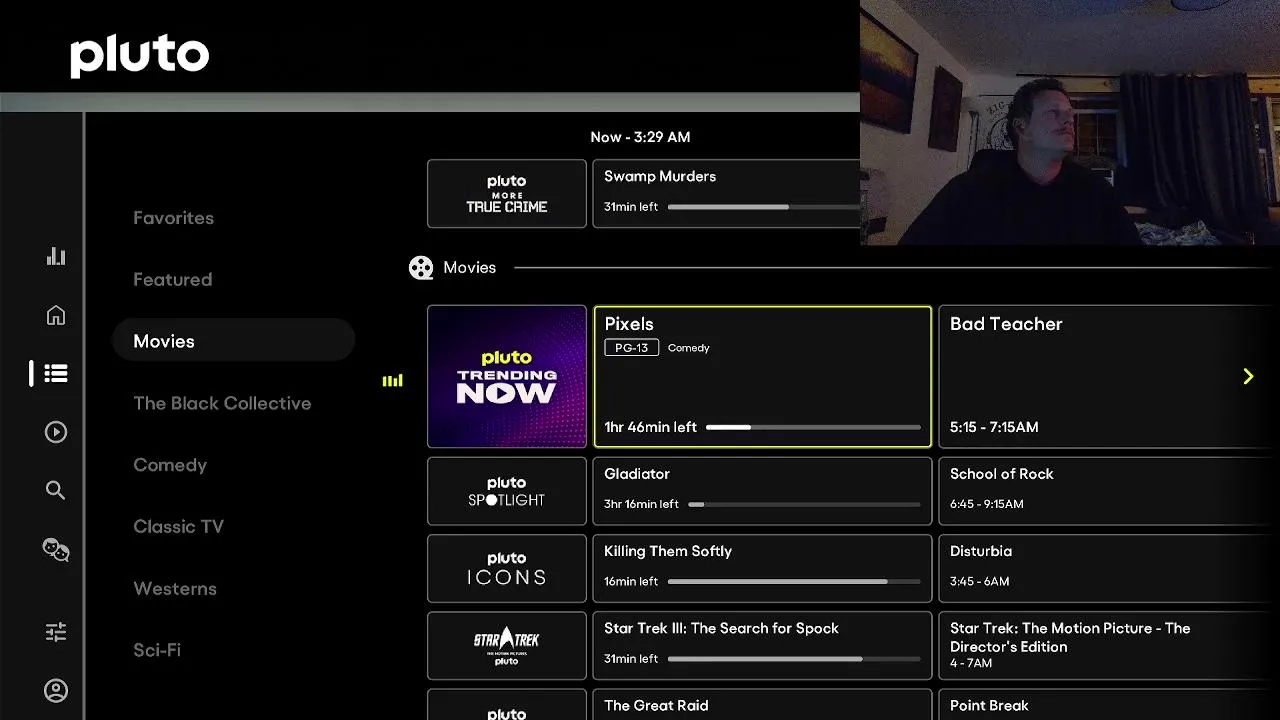The width and height of the screenshot is (1280, 720).
Task: Click the Movies section heading text
Action: coord(470,267)
